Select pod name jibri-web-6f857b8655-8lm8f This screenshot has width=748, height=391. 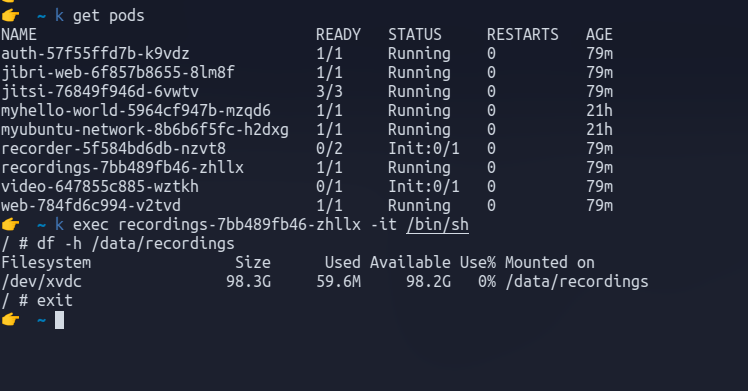point(118,72)
